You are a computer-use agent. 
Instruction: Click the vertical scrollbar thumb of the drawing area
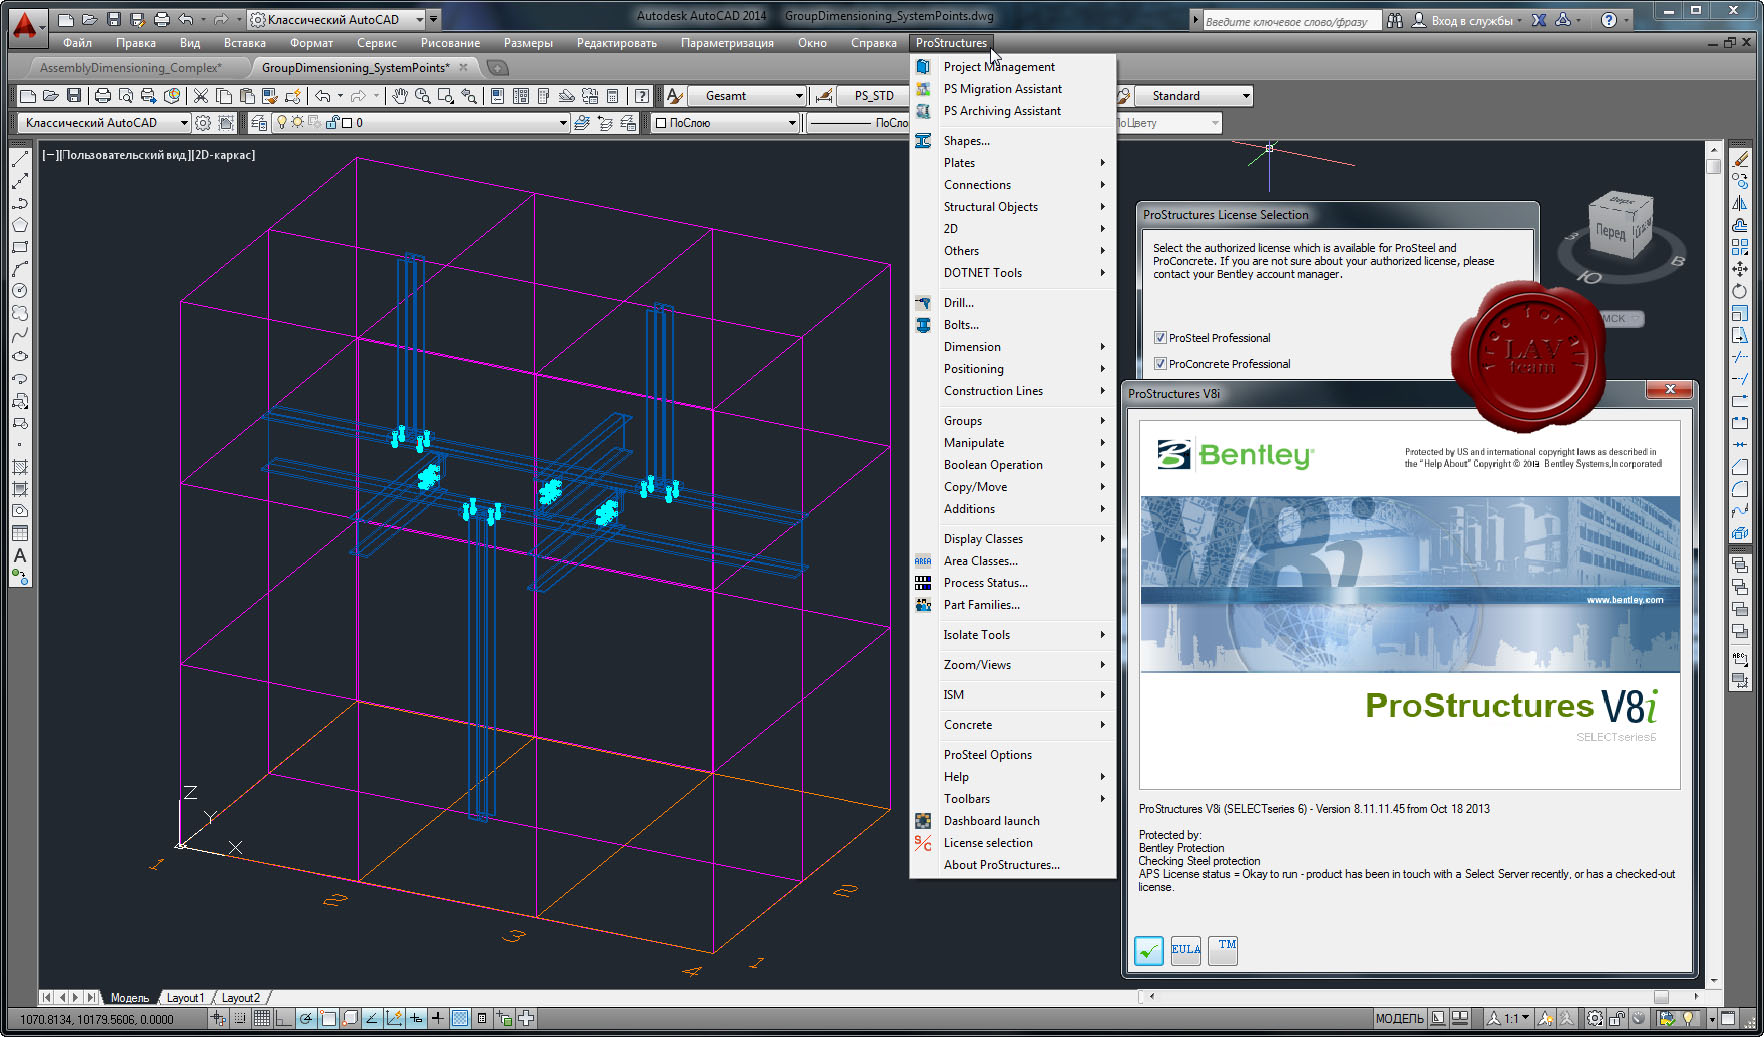click(1714, 167)
